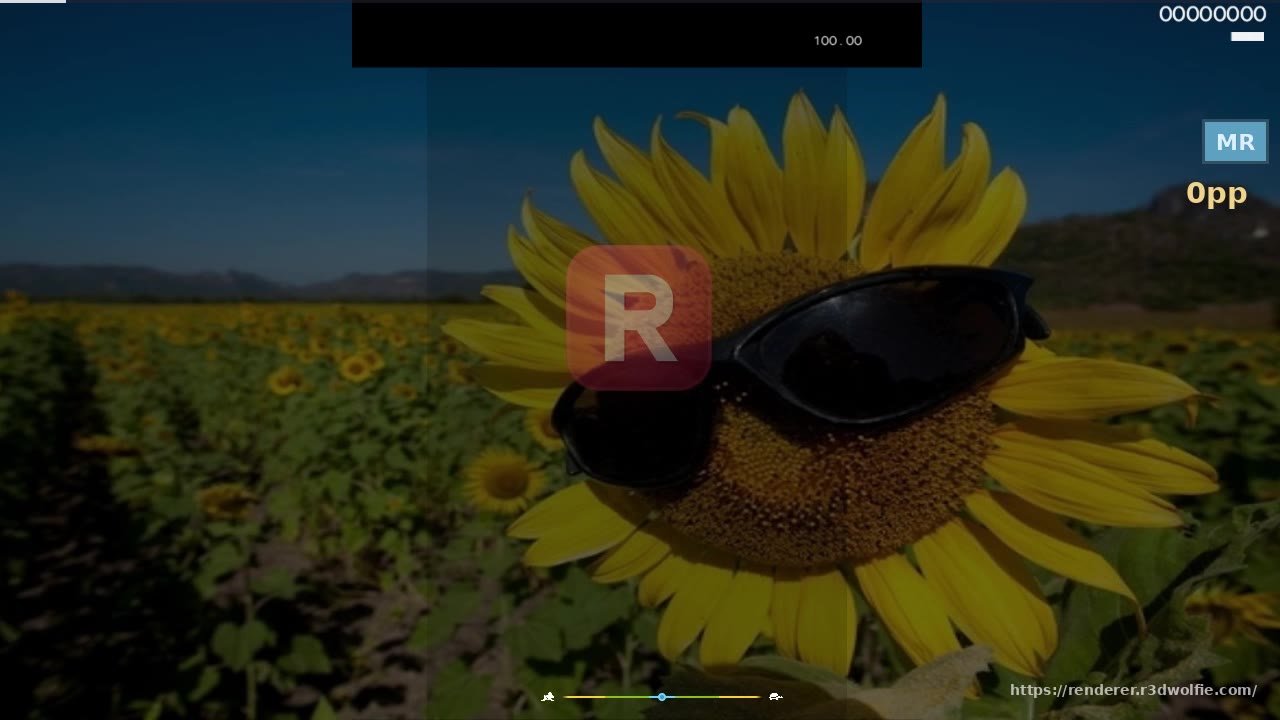
Task: Click the turtle icon on hit-error bar
Action: (775, 696)
